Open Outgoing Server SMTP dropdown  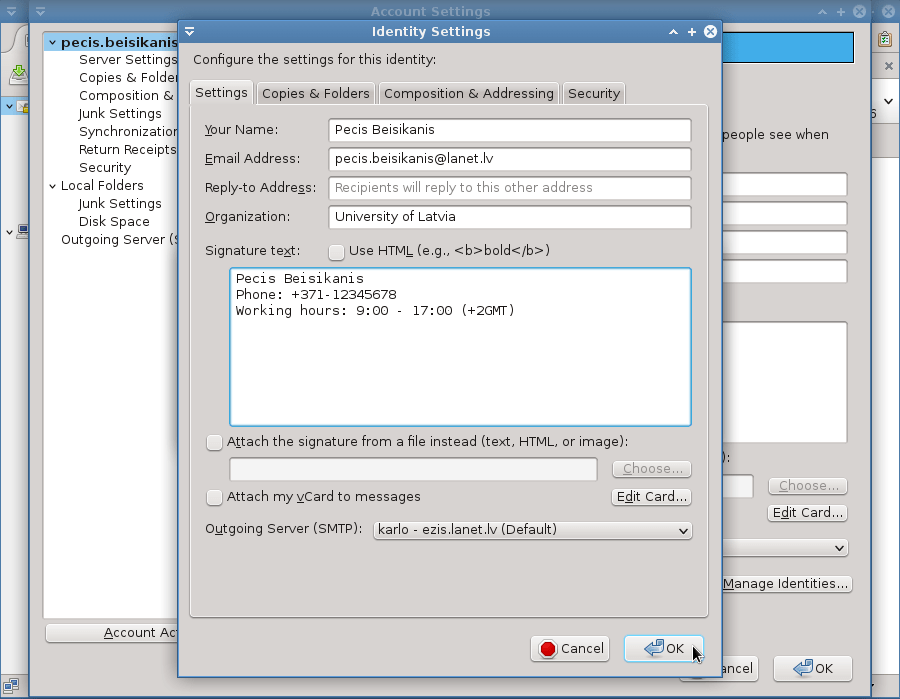coord(532,530)
